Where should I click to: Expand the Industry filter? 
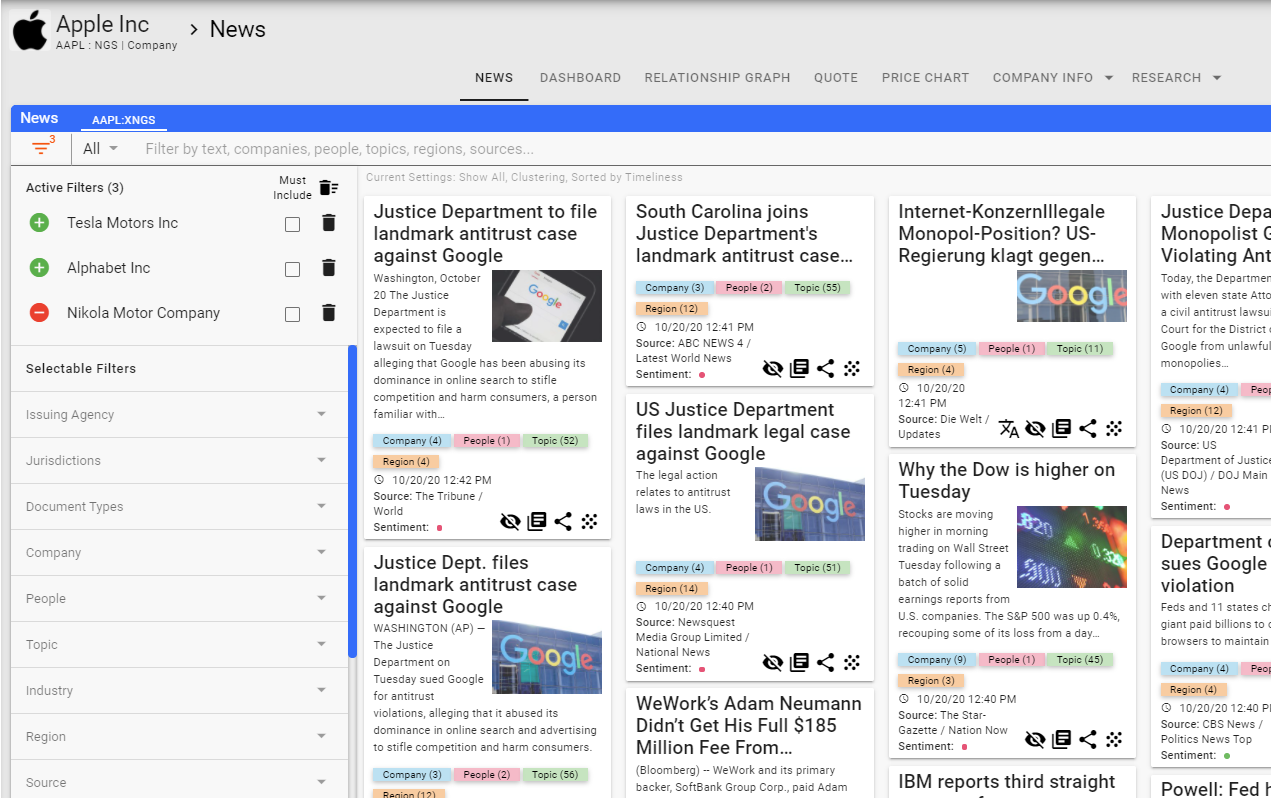pyautogui.click(x=179, y=690)
